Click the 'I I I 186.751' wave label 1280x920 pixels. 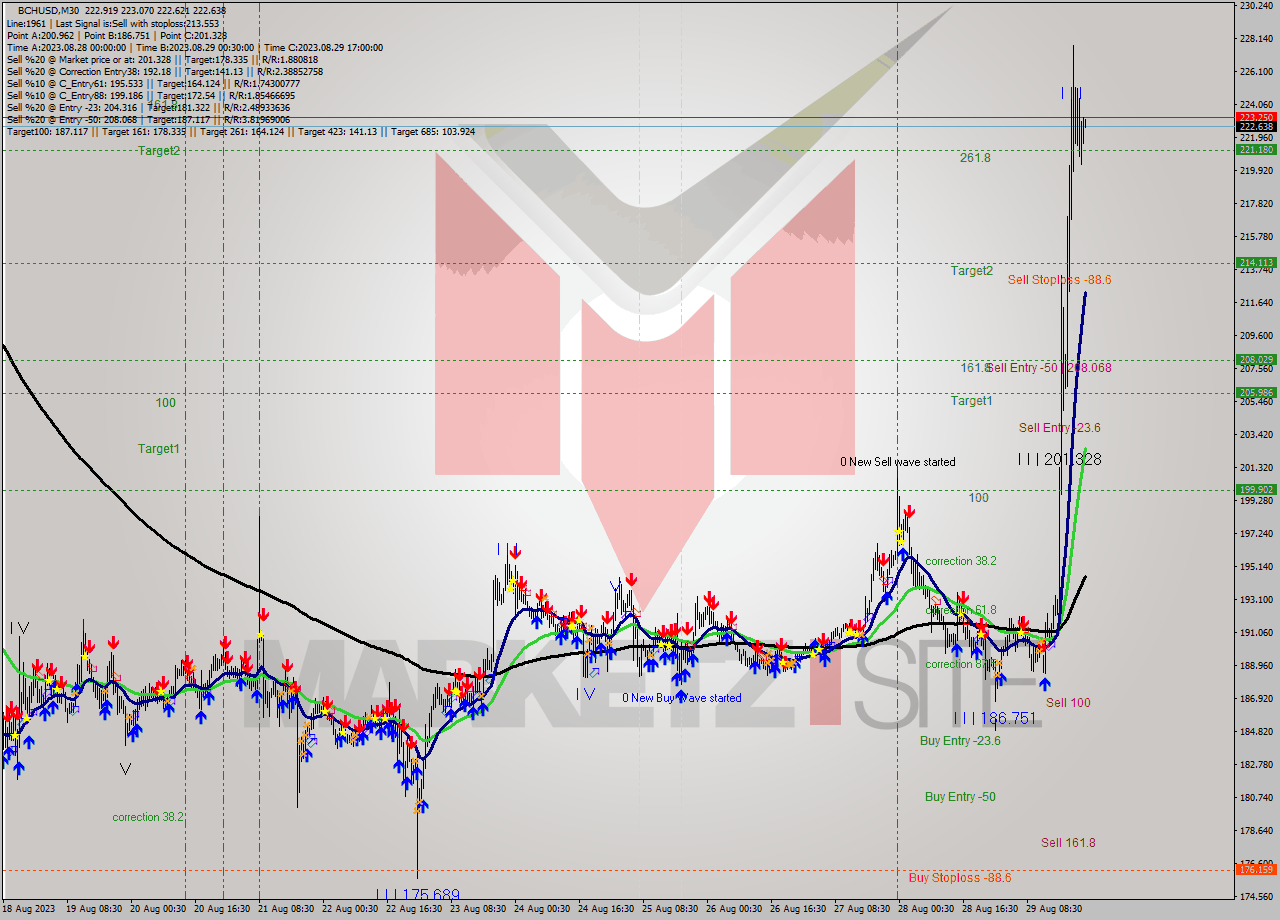[995, 718]
